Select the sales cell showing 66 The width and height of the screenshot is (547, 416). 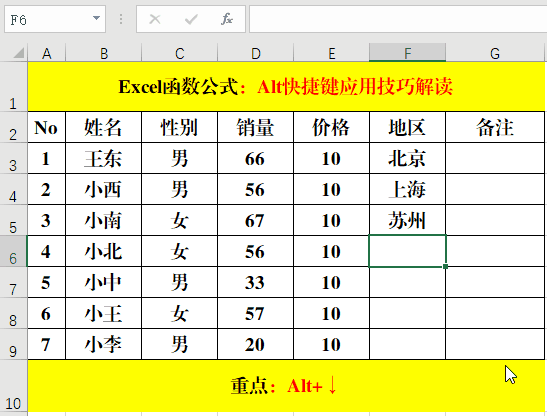click(256, 158)
